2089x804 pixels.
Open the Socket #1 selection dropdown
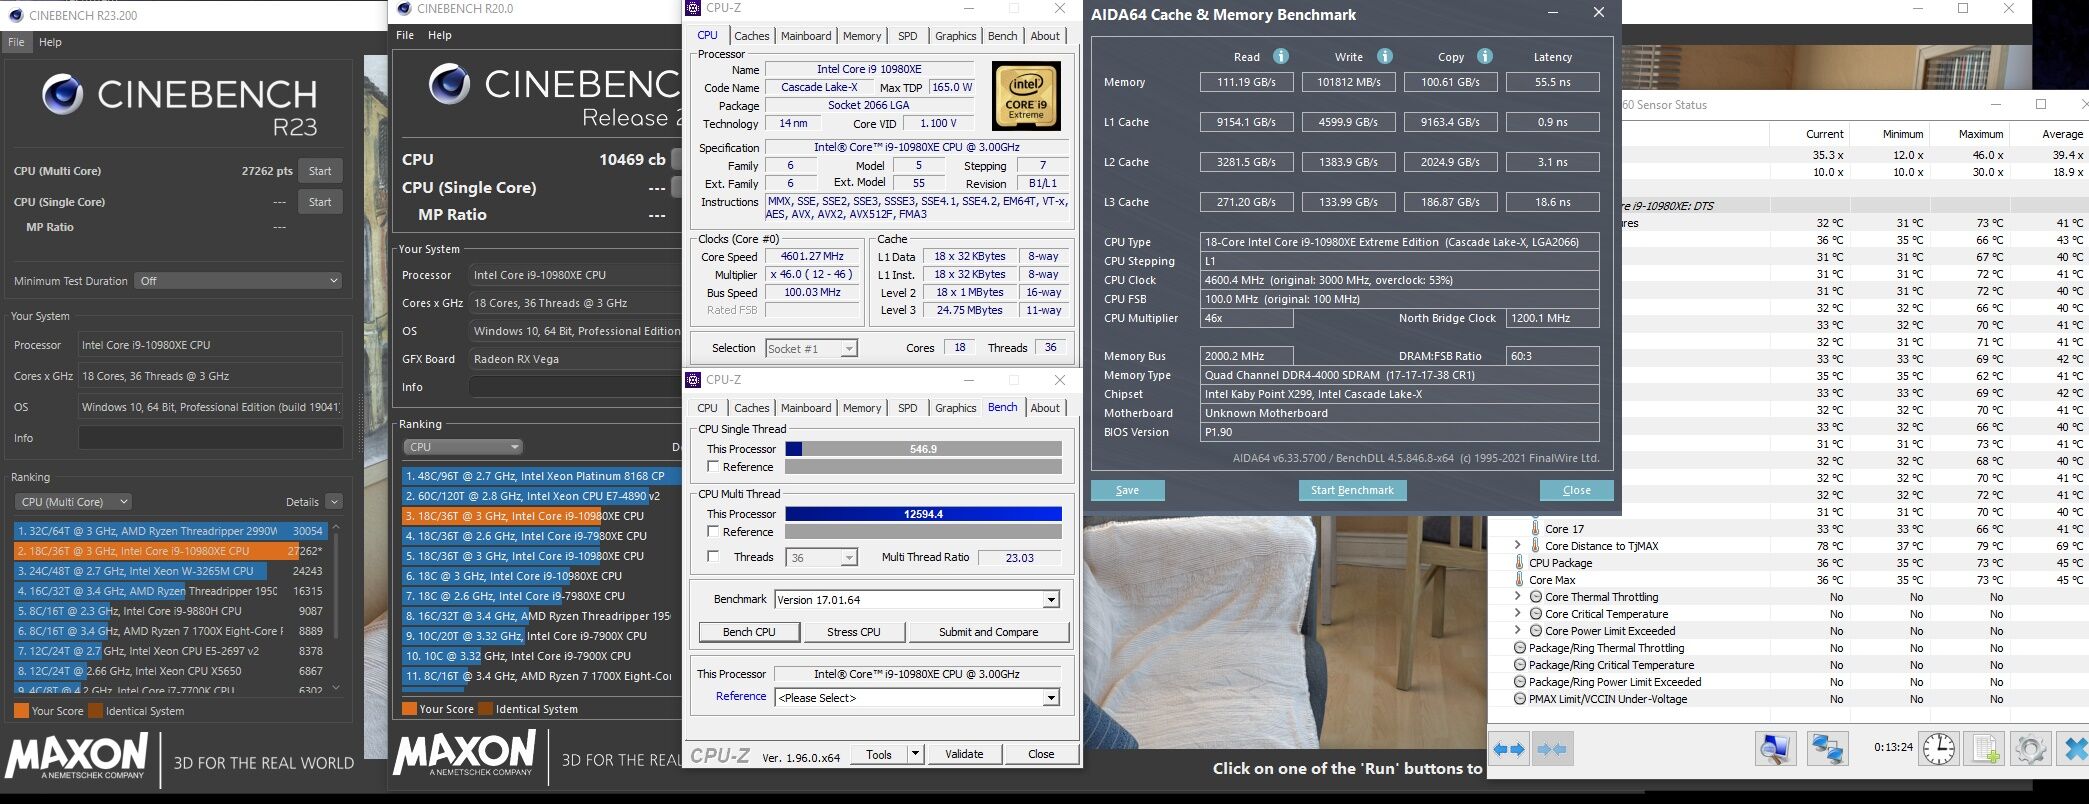tap(811, 348)
